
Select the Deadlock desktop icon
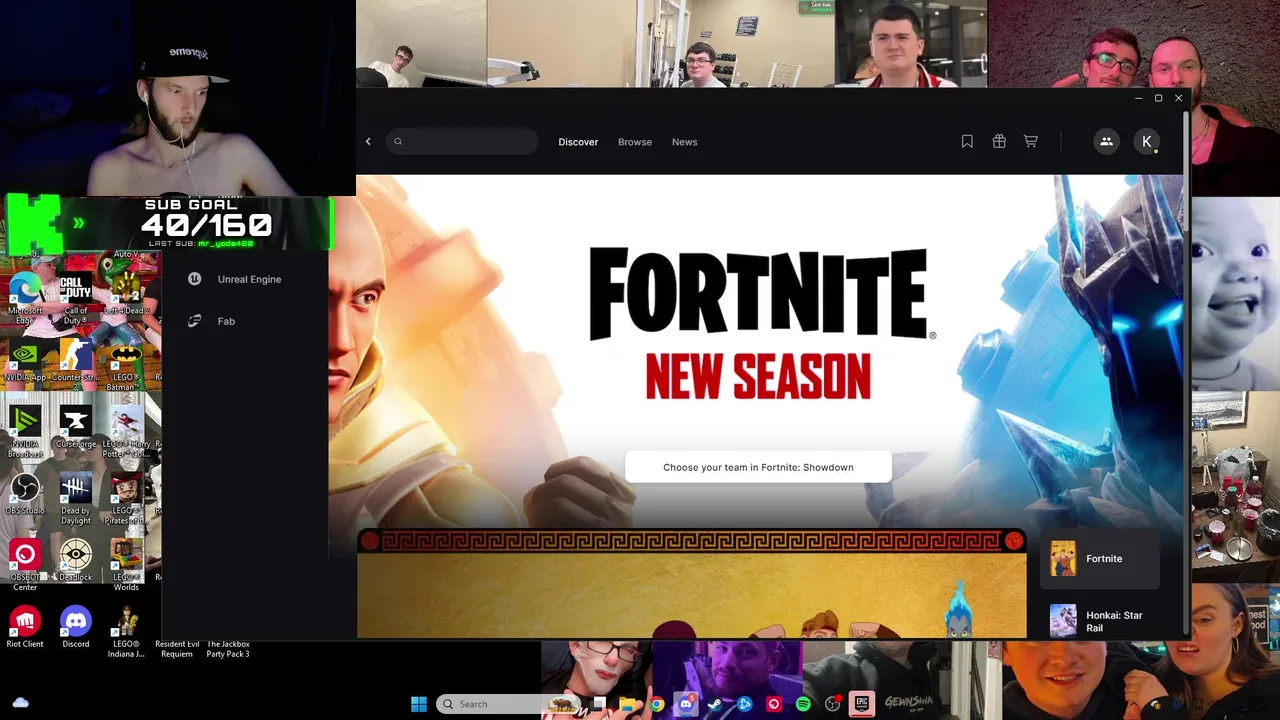pyautogui.click(x=76, y=561)
